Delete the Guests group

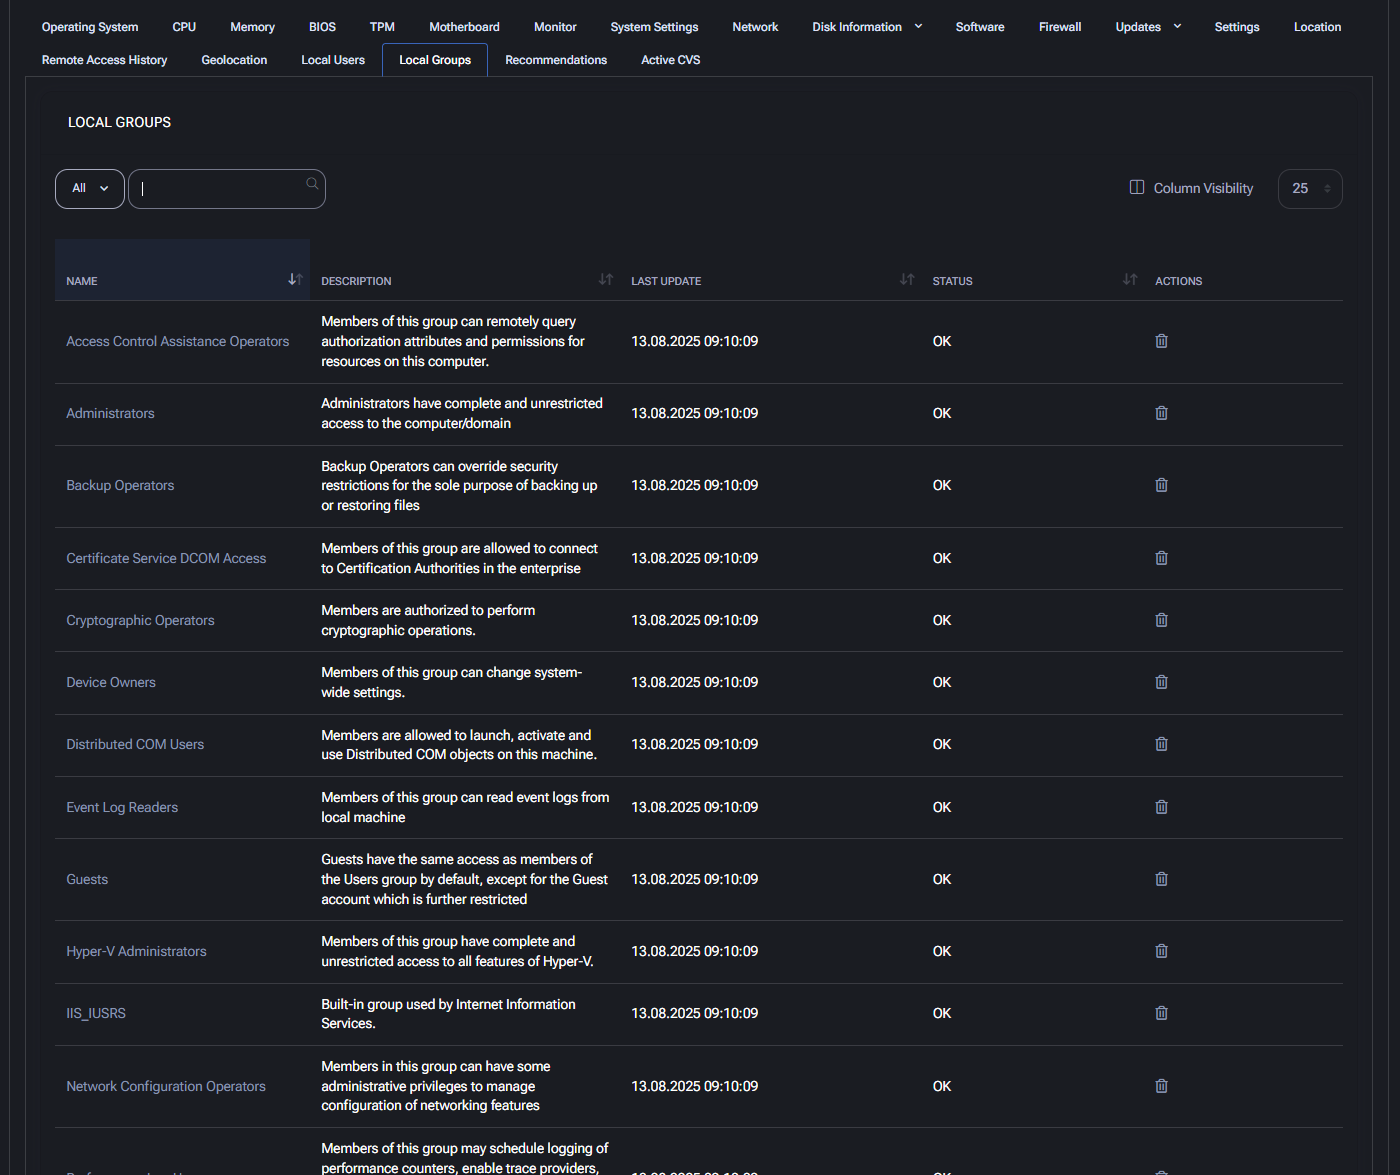coord(1161,879)
